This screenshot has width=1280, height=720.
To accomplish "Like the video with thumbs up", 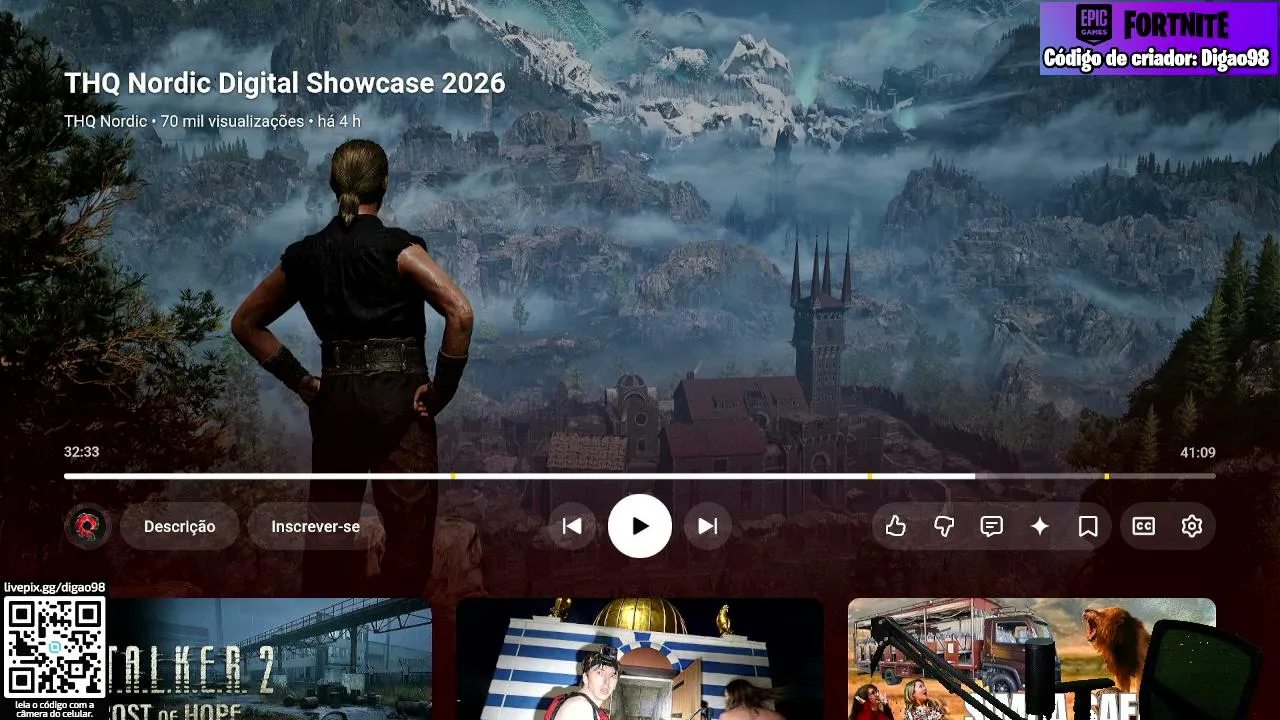I will 896,526.
